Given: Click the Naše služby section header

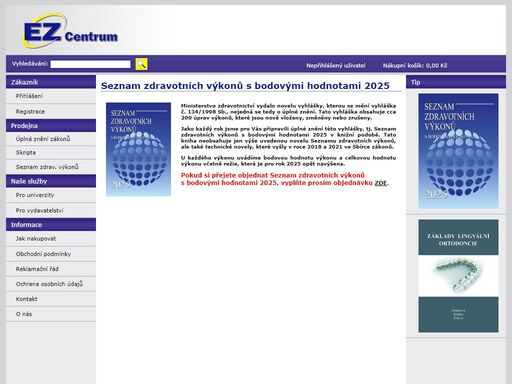Looking at the screenshot, I should click(x=51, y=181).
